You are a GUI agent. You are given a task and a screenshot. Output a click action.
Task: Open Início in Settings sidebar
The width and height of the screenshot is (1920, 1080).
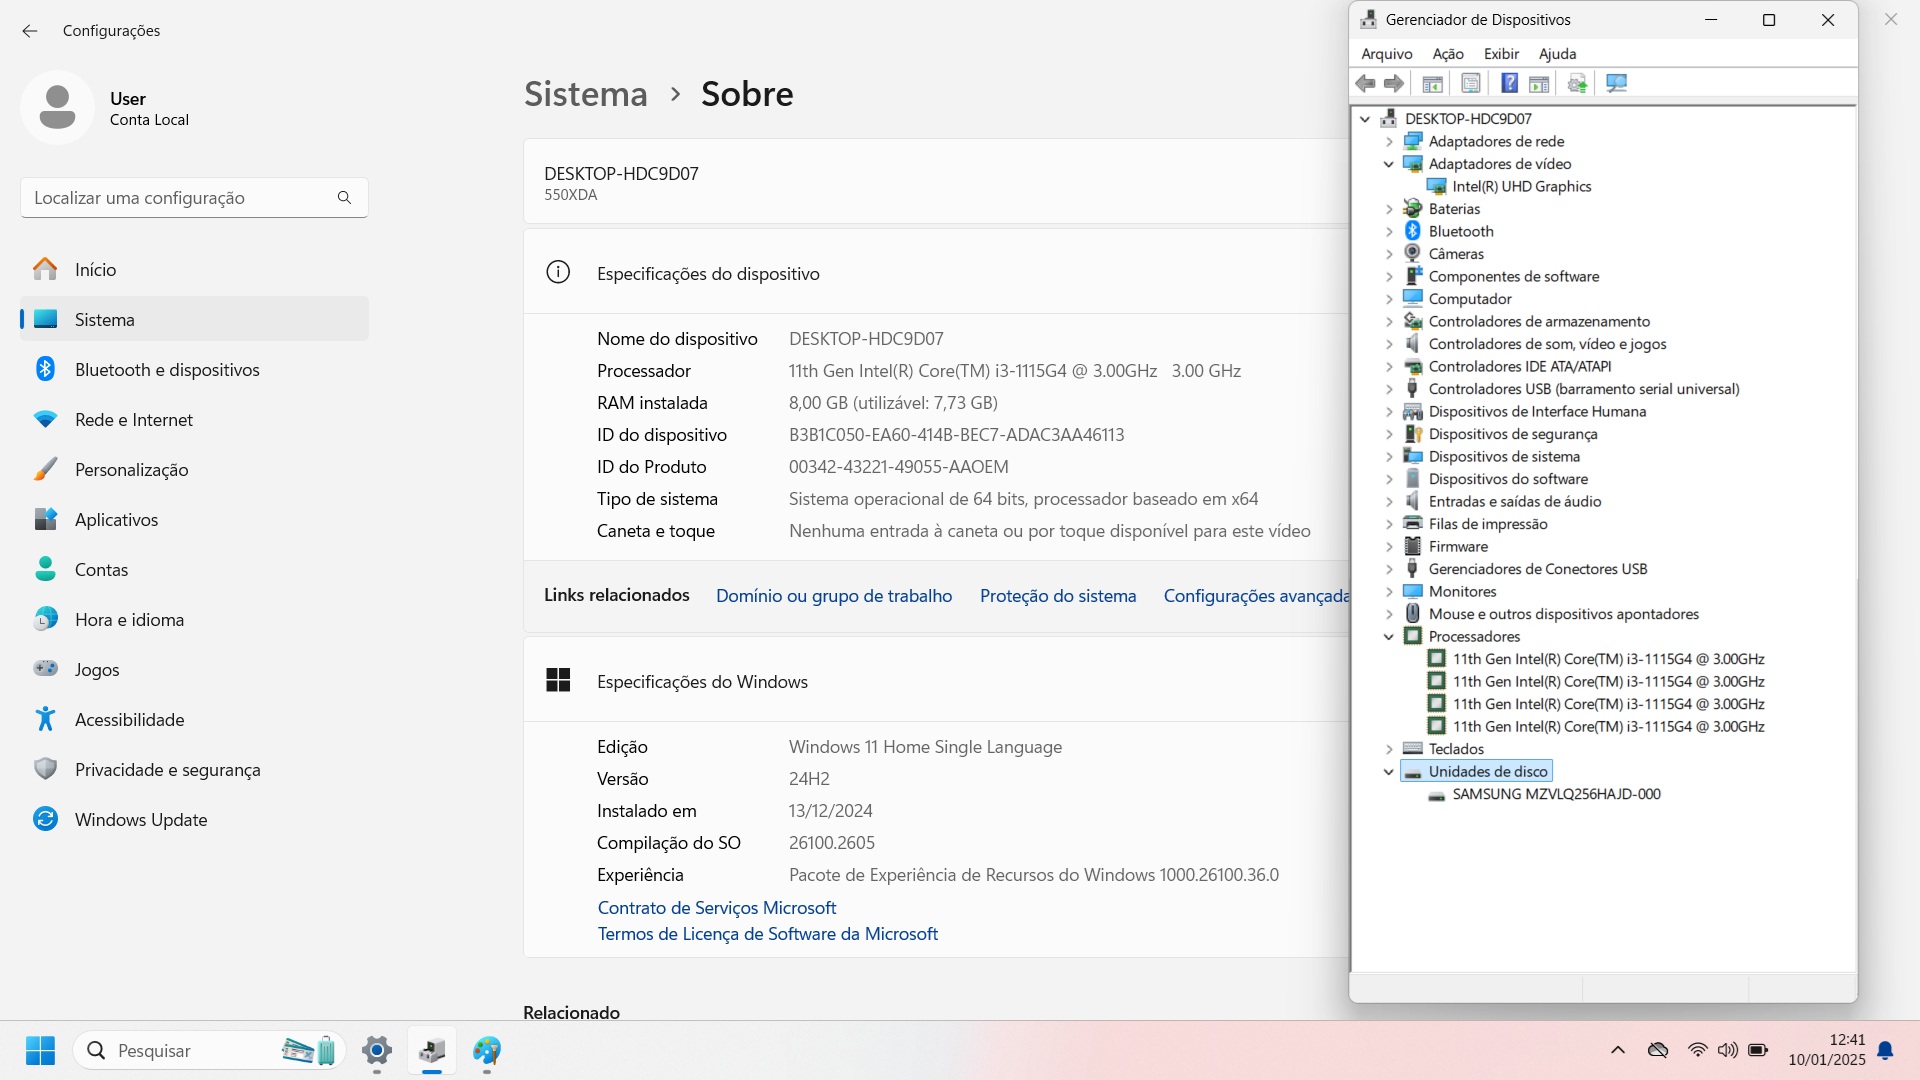click(x=194, y=270)
